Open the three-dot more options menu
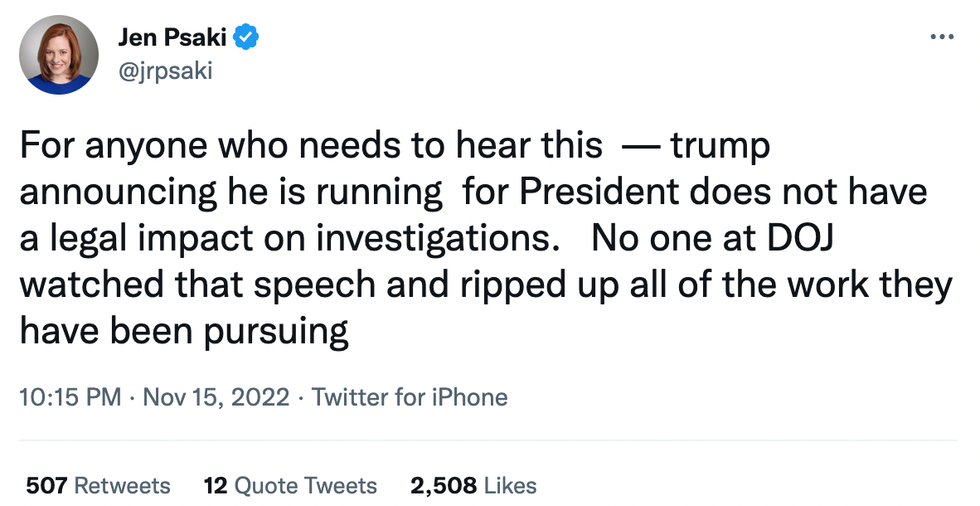980x506 pixels. [942, 37]
